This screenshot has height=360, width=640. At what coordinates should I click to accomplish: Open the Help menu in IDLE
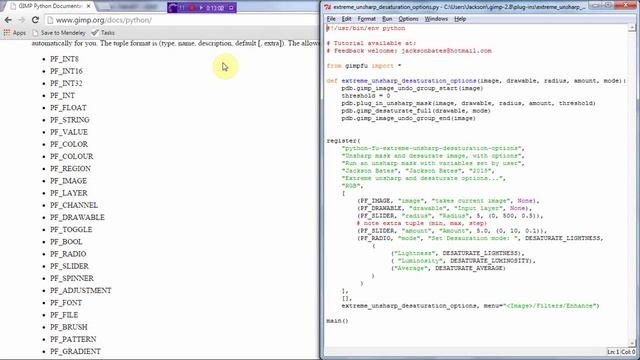(x=460, y=19)
